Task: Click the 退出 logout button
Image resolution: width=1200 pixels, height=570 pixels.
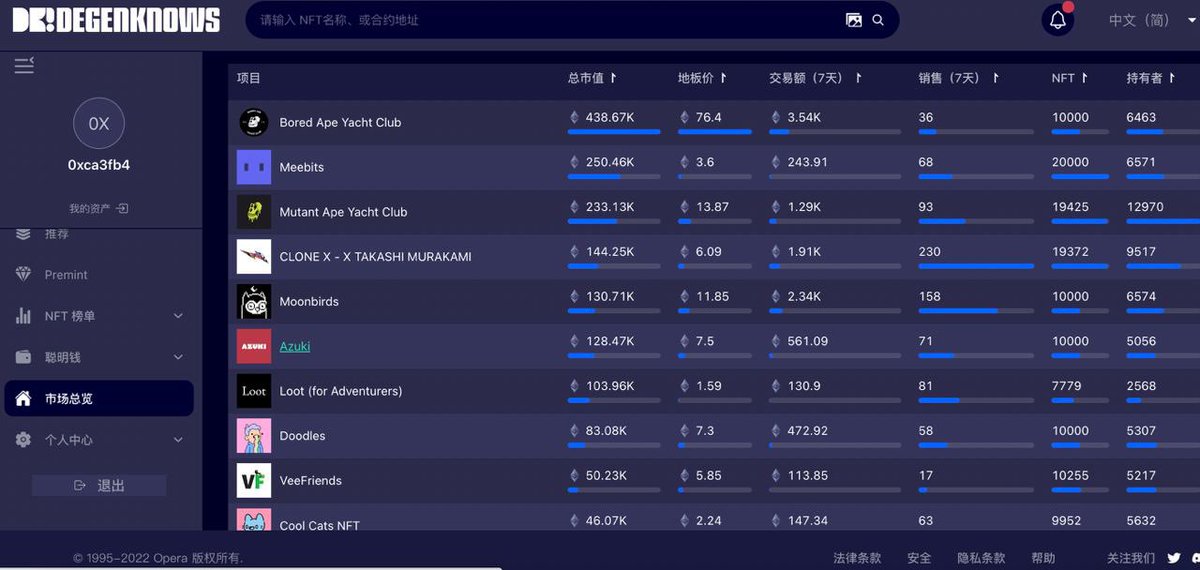Action: (99, 486)
